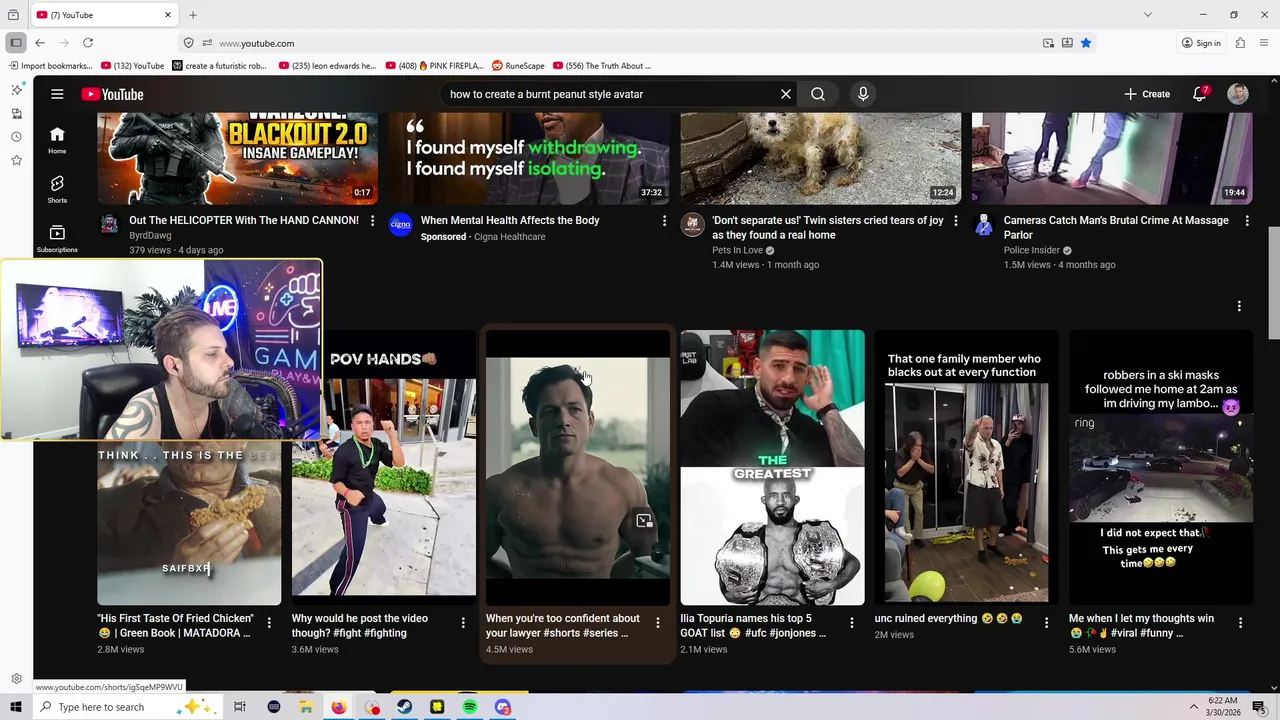Play the POV HANDS short thumbnail
The image size is (1280, 720).
coord(384,468)
